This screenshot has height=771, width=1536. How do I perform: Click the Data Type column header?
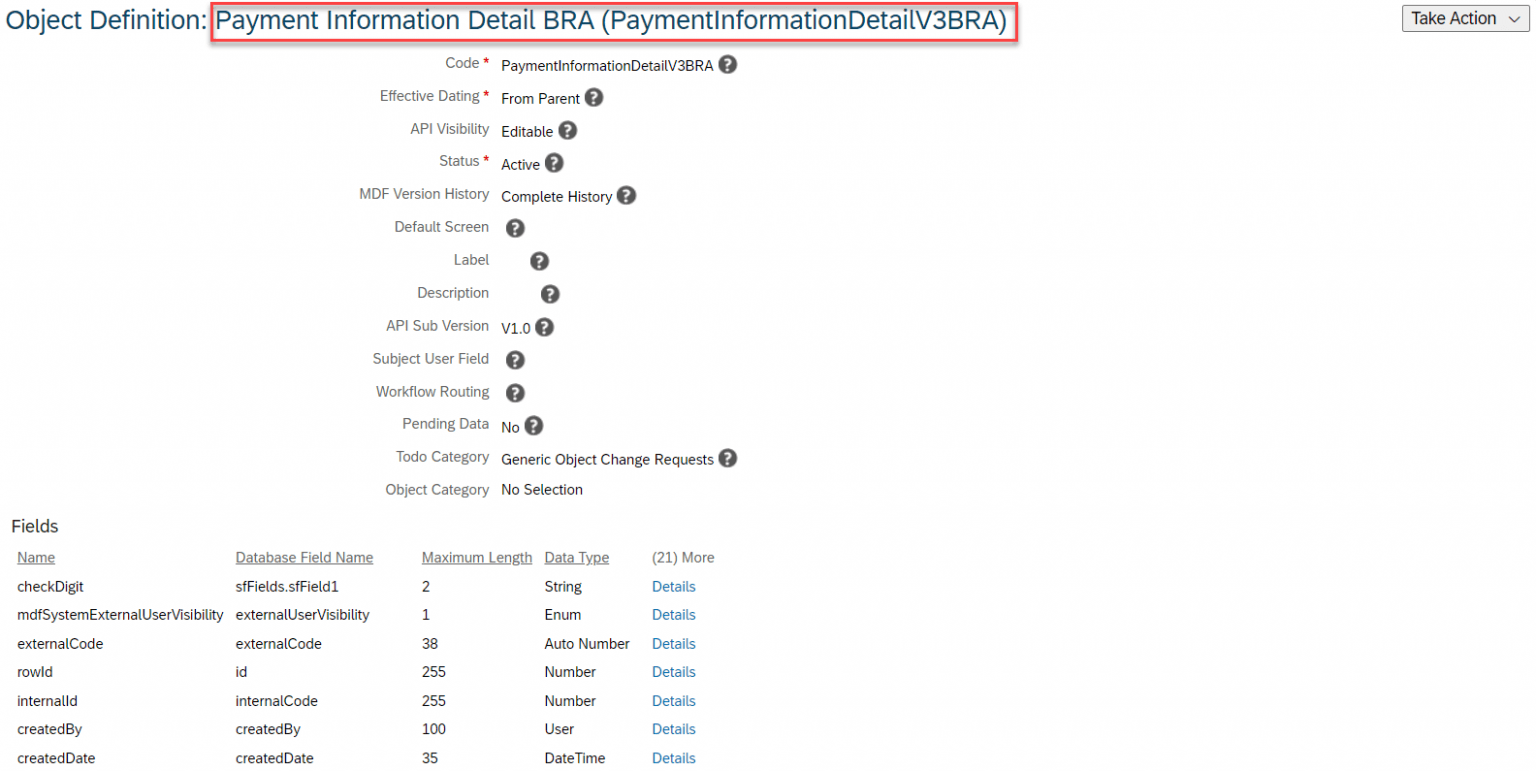[576, 558]
